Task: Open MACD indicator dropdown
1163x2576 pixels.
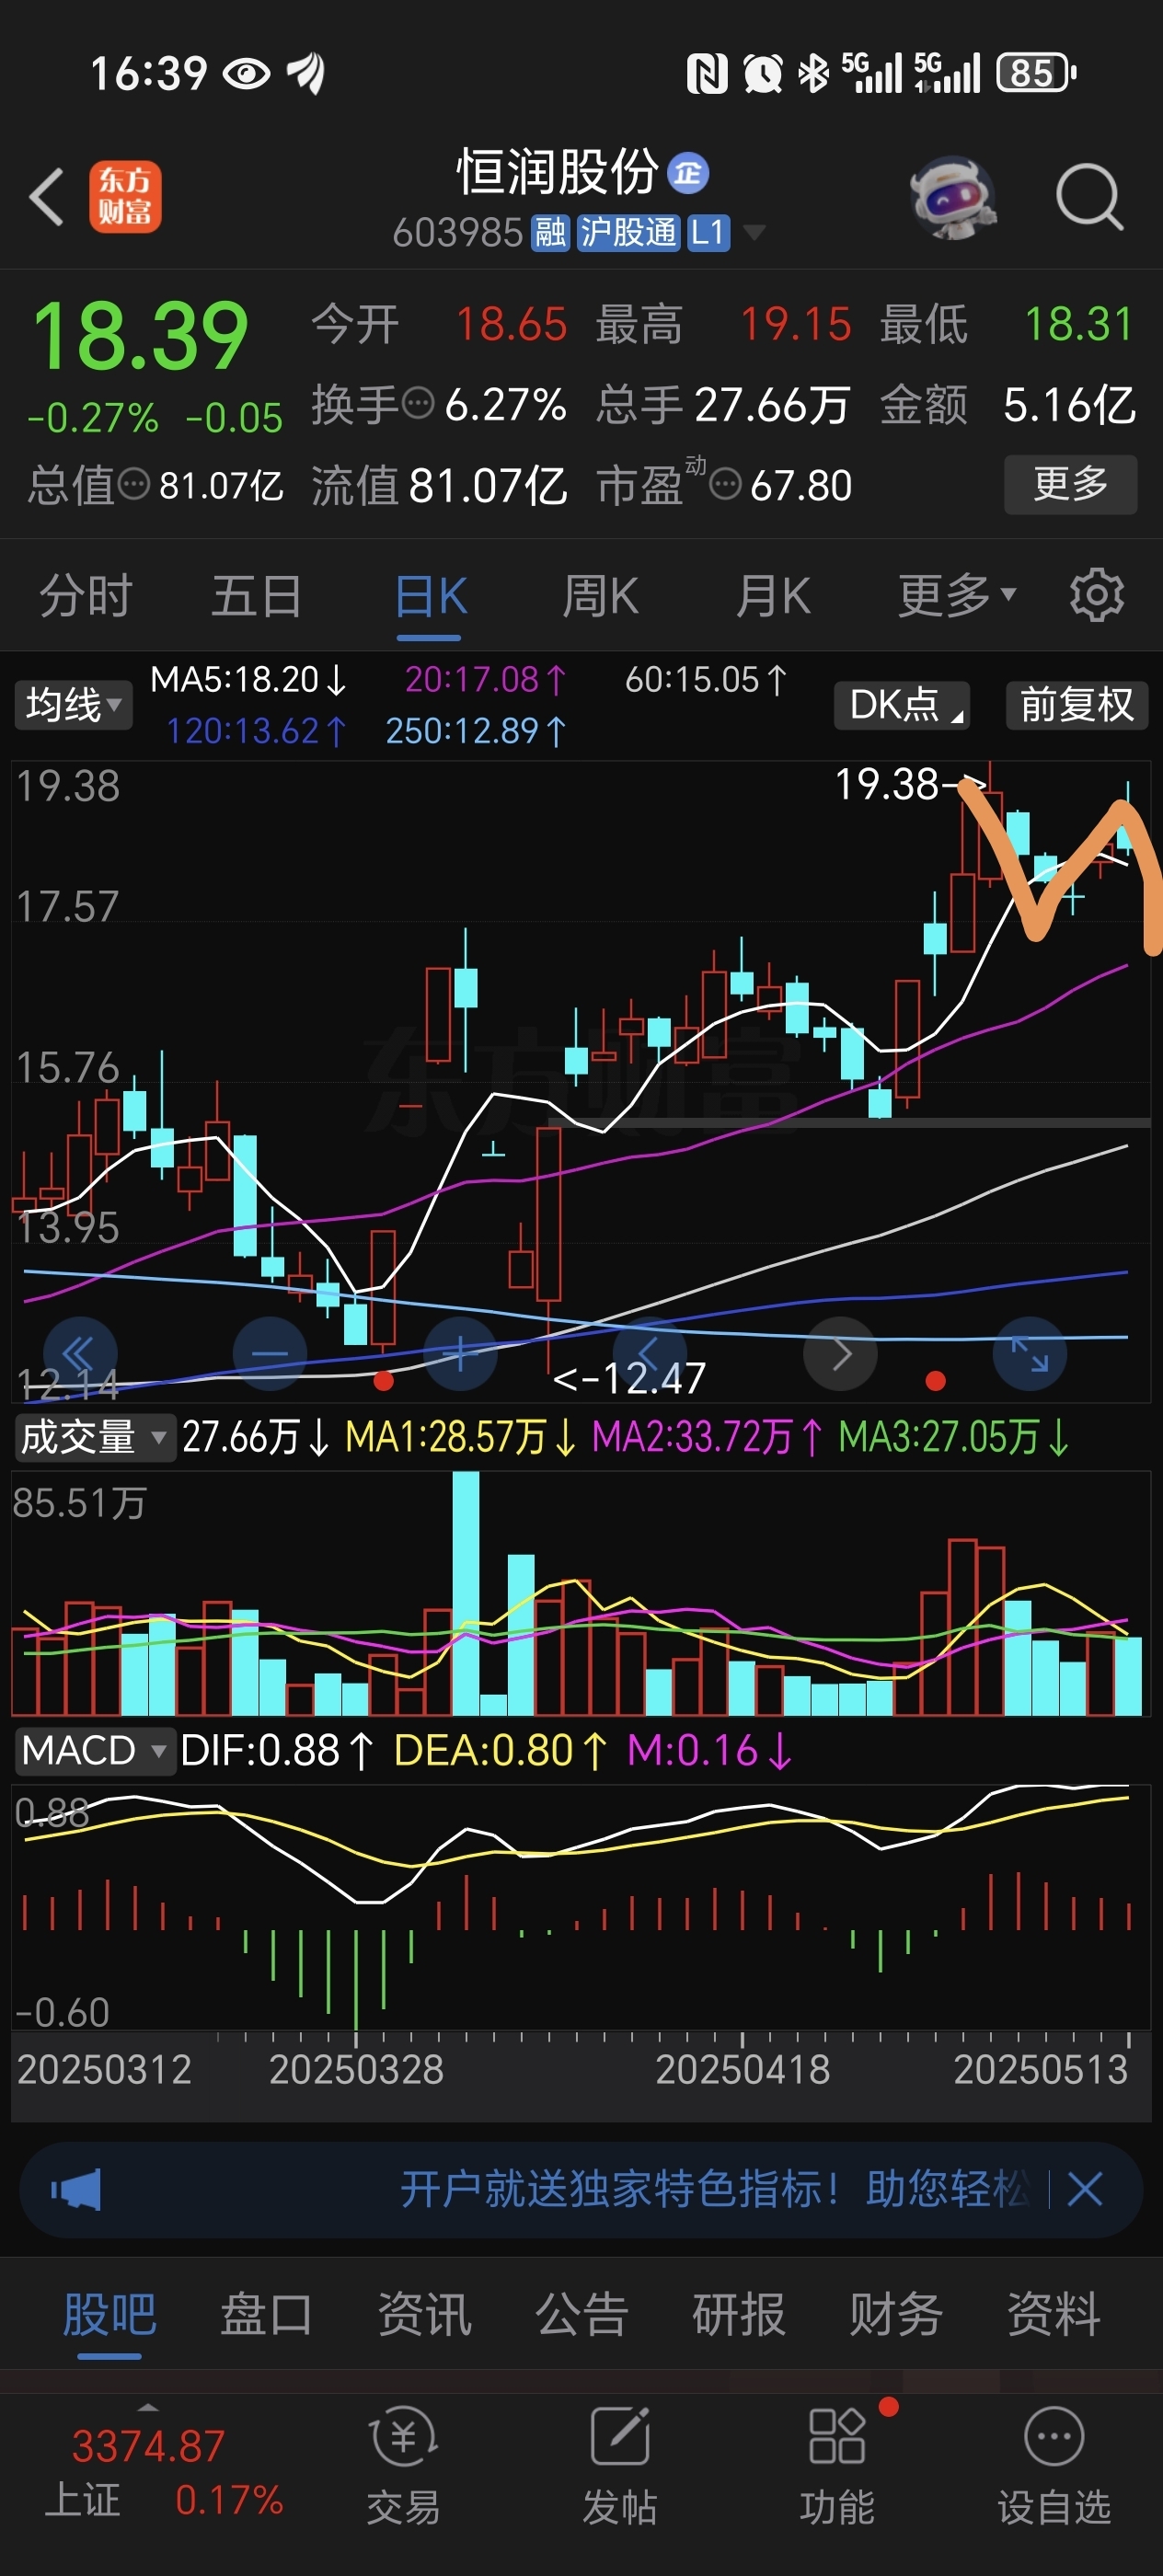Action: [94, 1750]
